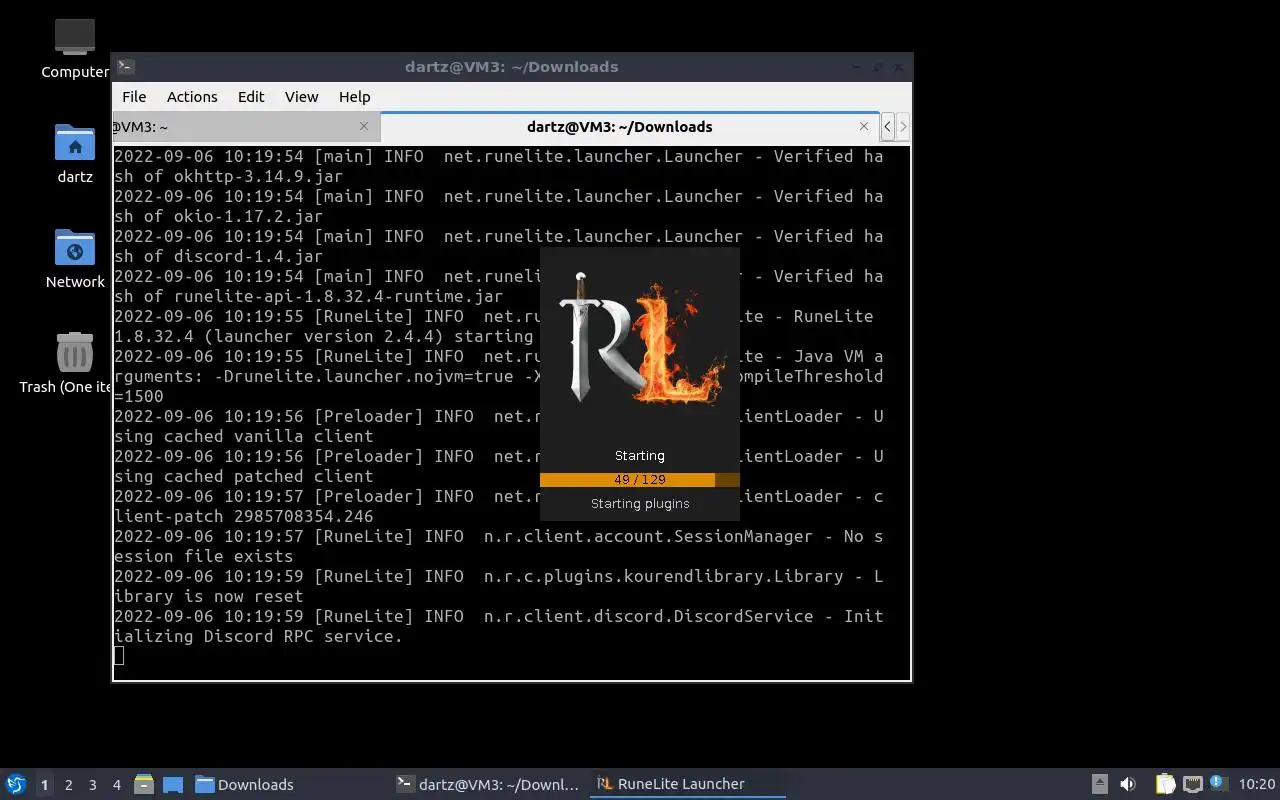Open the volume control tray icon
Screen dimensions: 1280x800
(1128, 784)
